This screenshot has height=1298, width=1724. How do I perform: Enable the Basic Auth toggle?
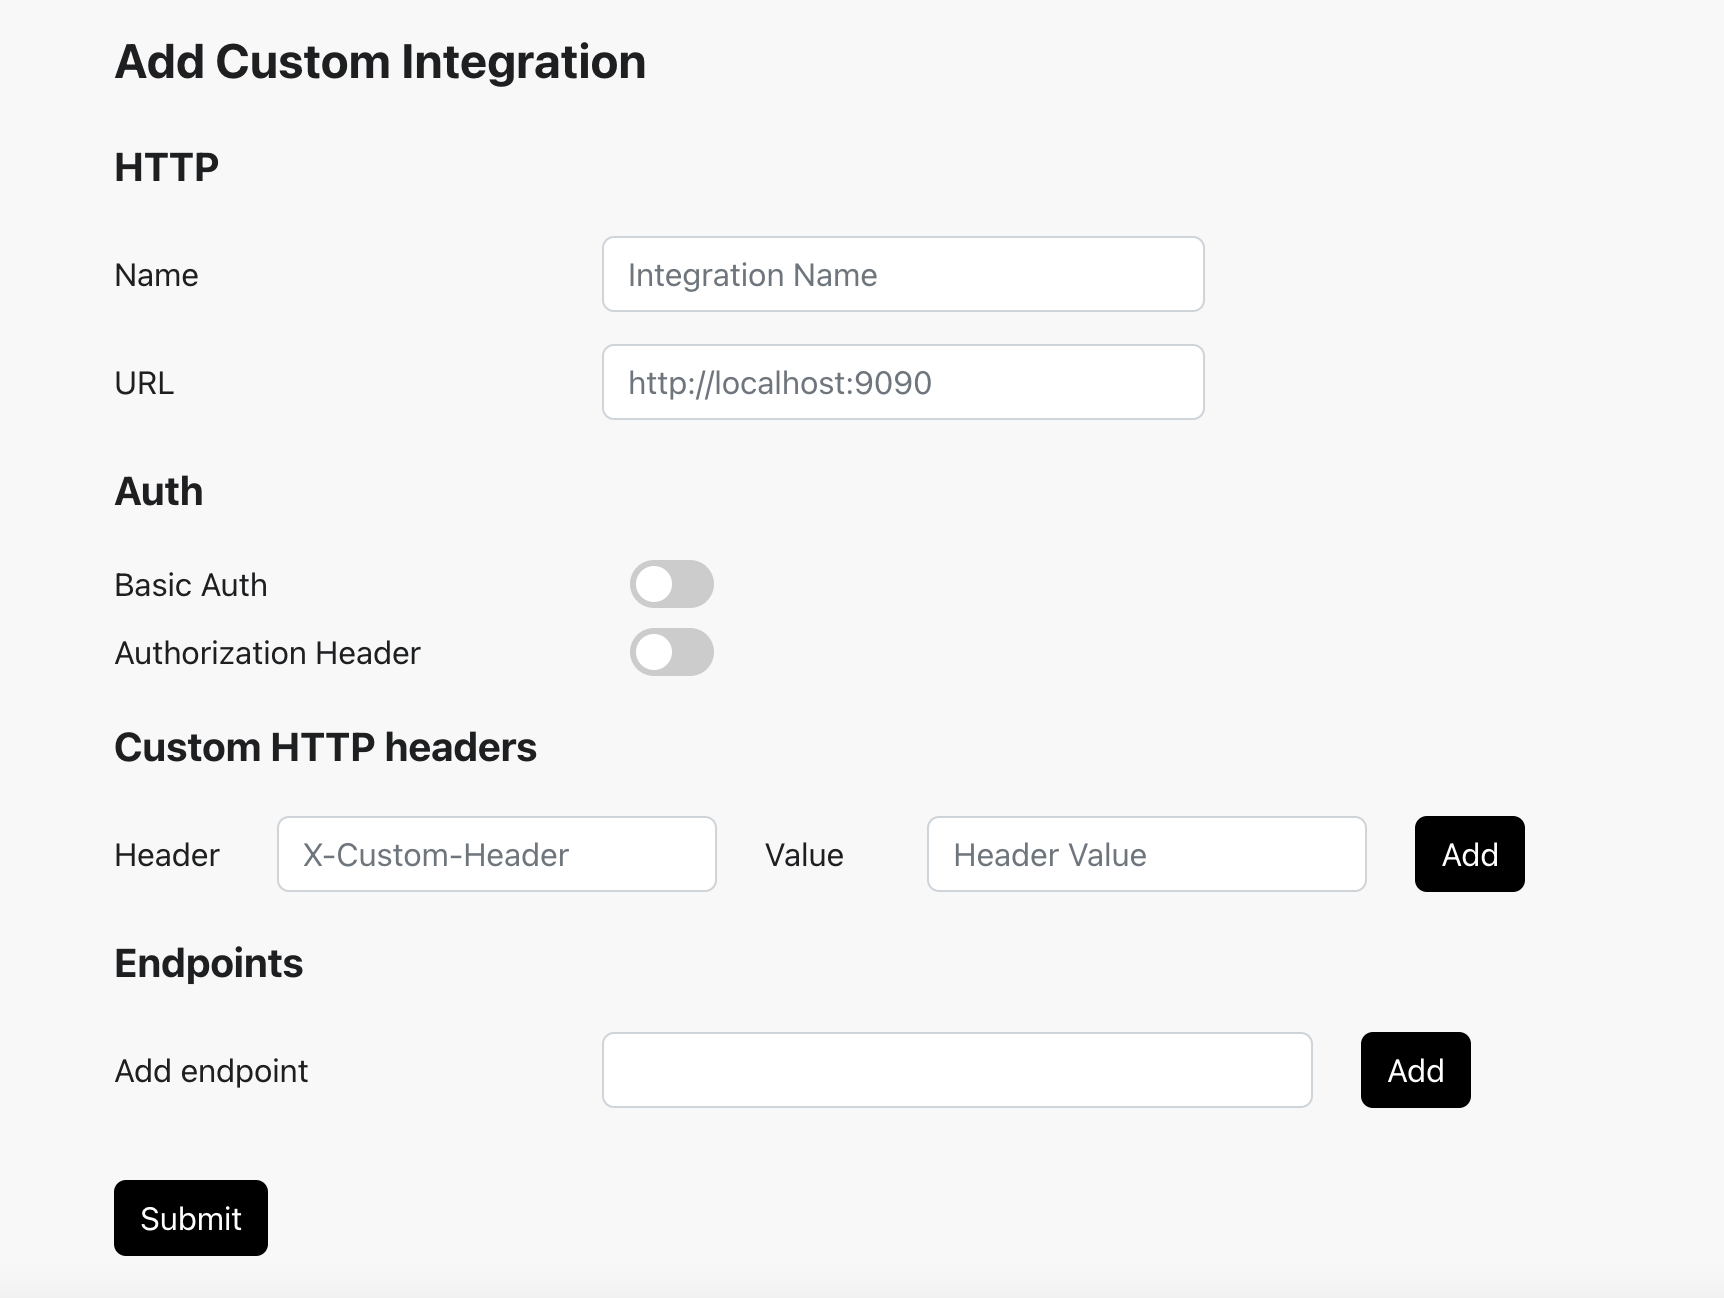click(x=671, y=584)
